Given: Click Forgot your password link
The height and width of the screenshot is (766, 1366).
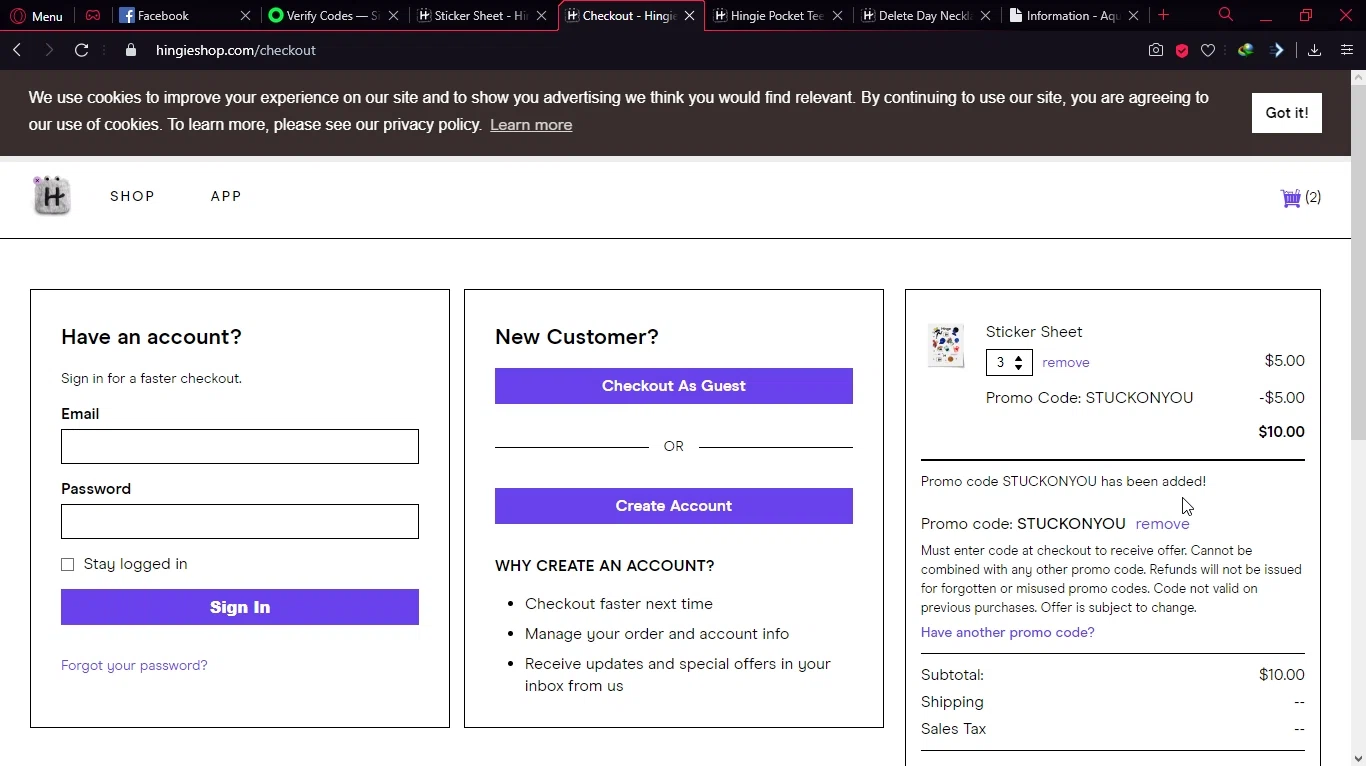Looking at the screenshot, I should (x=134, y=665).
